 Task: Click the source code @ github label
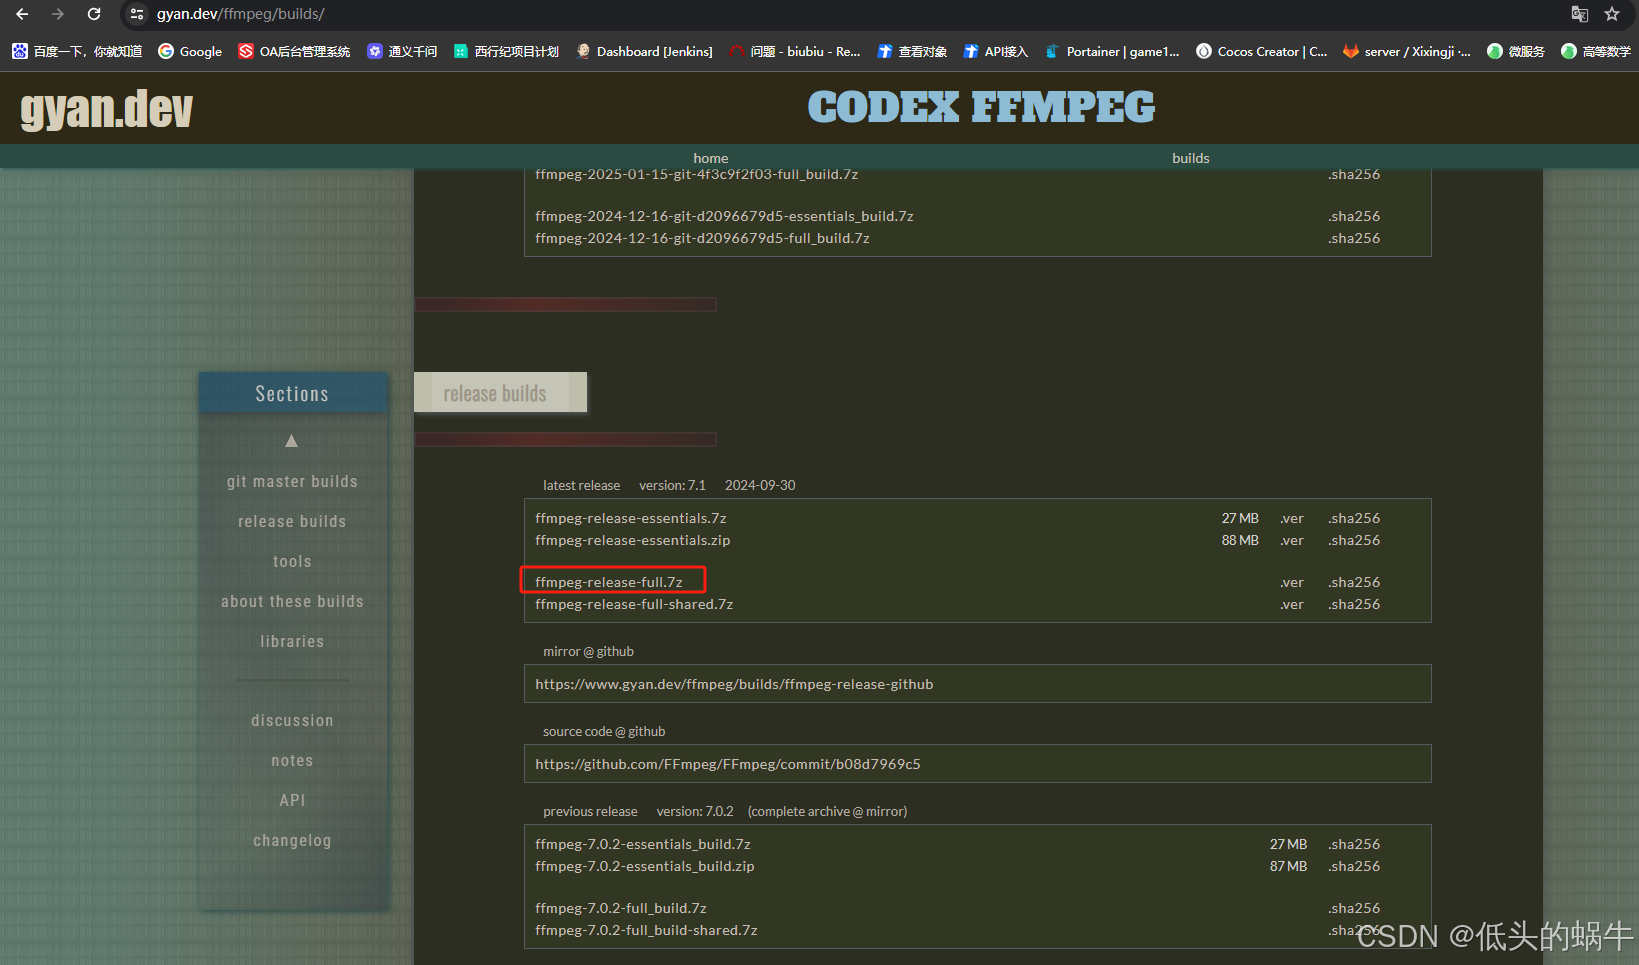(x=604, y=731)
